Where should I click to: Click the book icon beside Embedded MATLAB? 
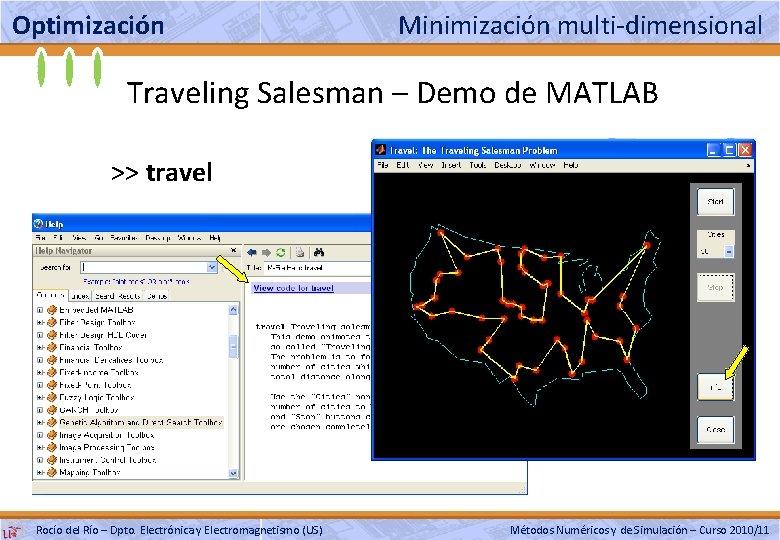(x=52, y=310)
